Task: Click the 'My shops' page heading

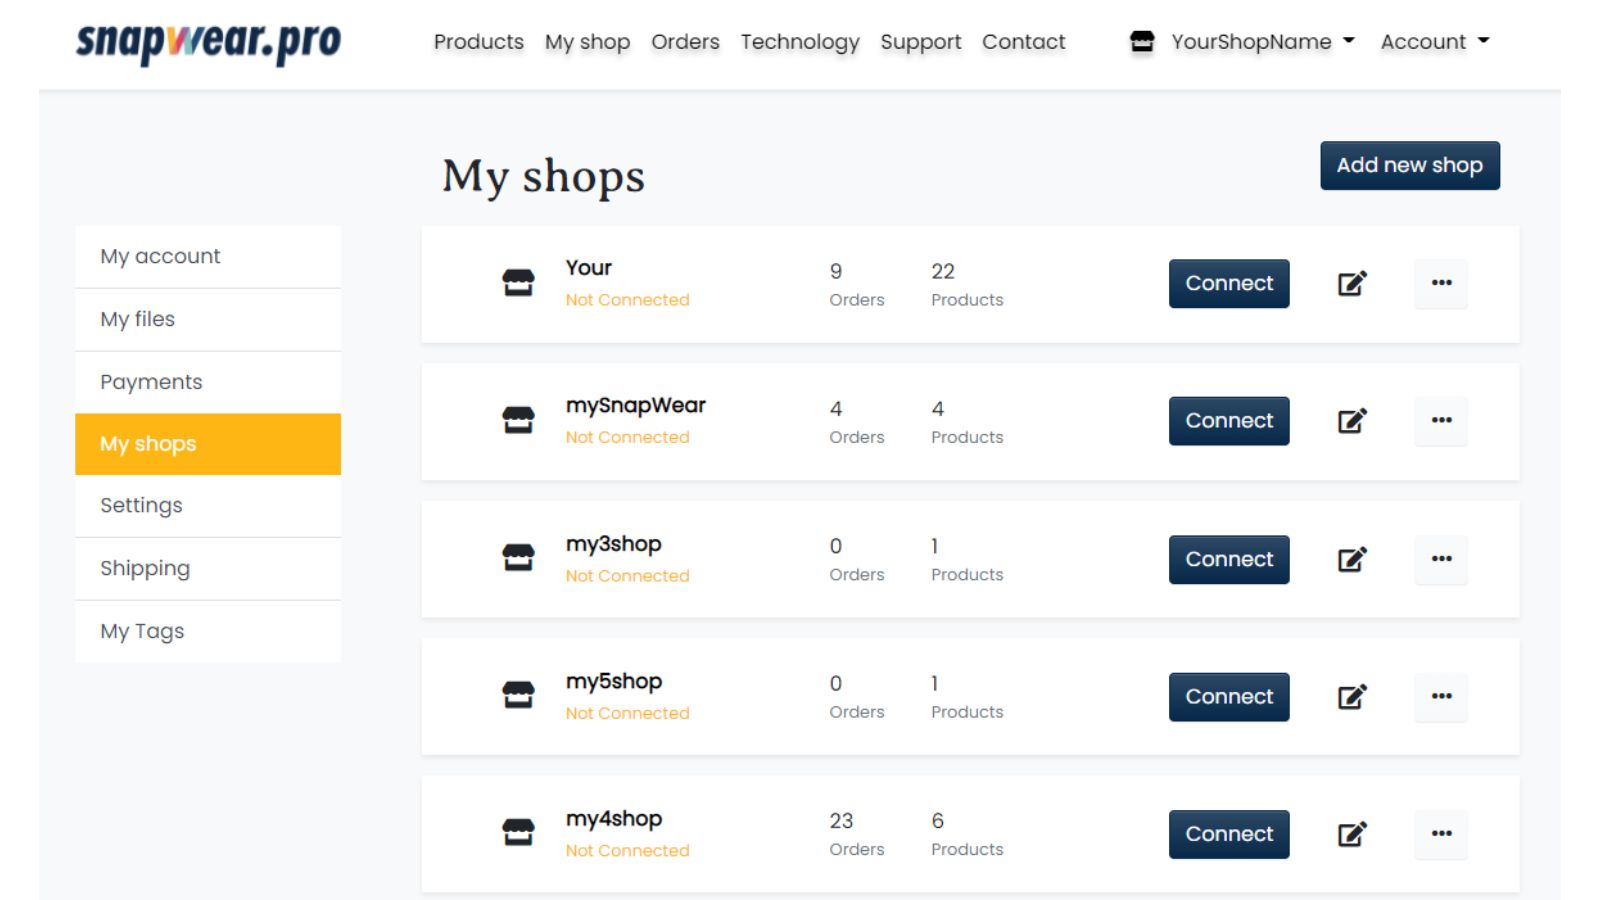Action: [543, 177]
